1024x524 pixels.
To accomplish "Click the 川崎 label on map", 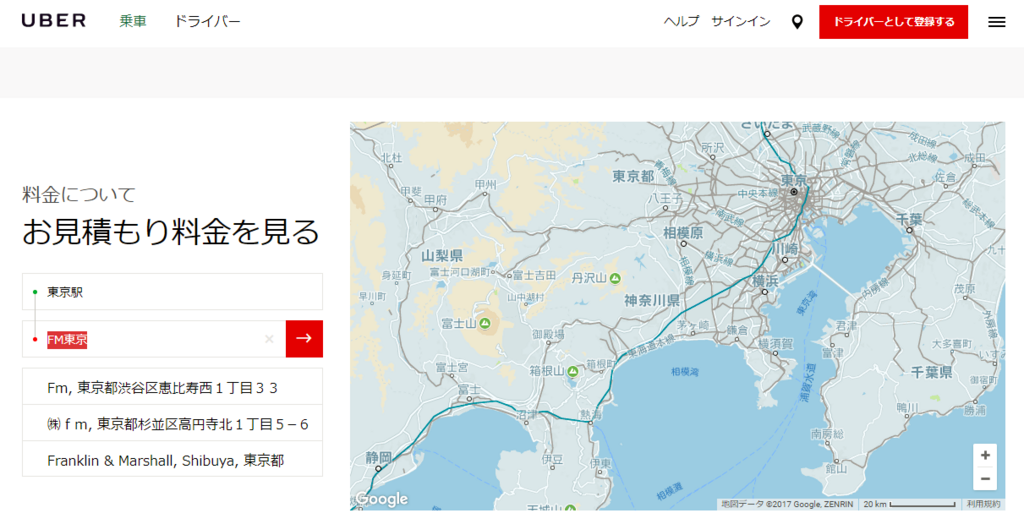I will coord(785,249).
